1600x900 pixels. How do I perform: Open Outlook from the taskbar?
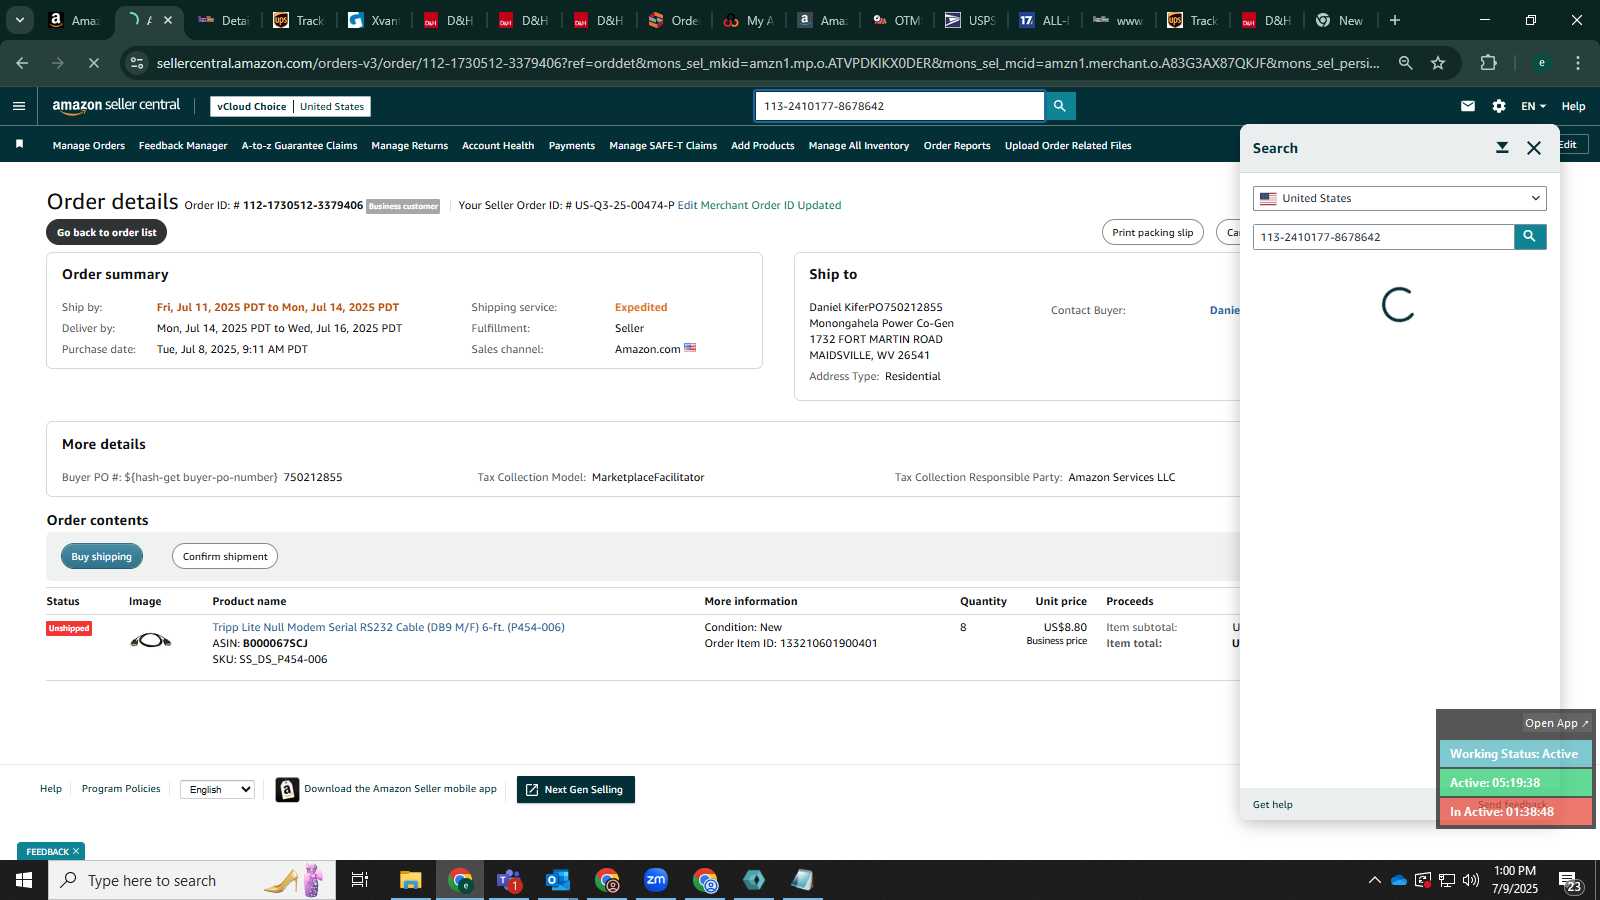(558, 880)
